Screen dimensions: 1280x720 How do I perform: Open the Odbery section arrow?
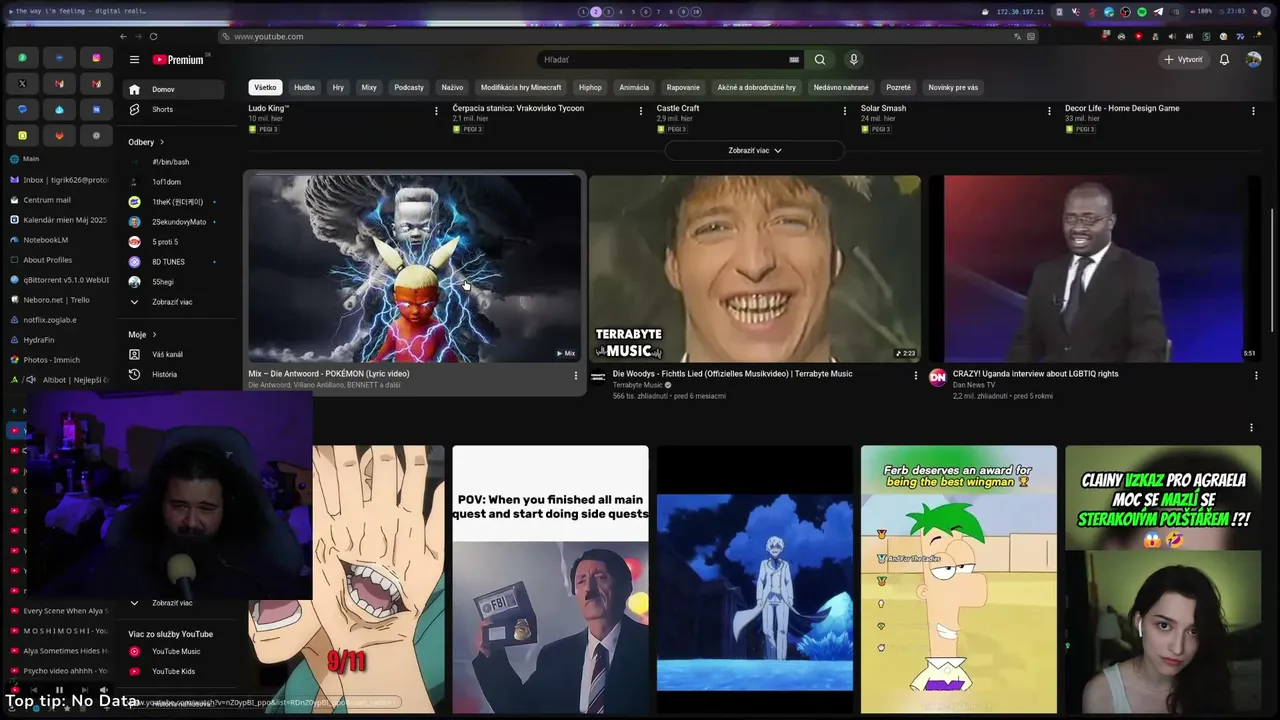click(162, 142)
